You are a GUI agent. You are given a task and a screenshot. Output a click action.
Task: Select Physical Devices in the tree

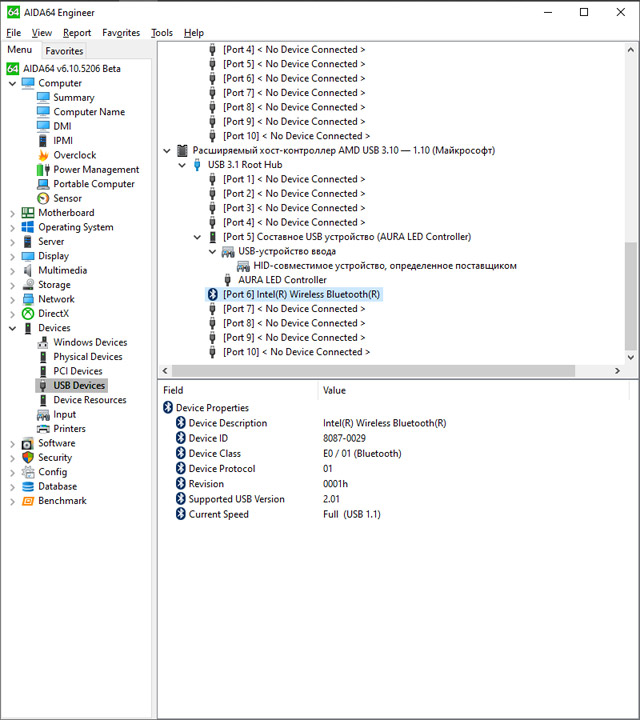[88, 357]
